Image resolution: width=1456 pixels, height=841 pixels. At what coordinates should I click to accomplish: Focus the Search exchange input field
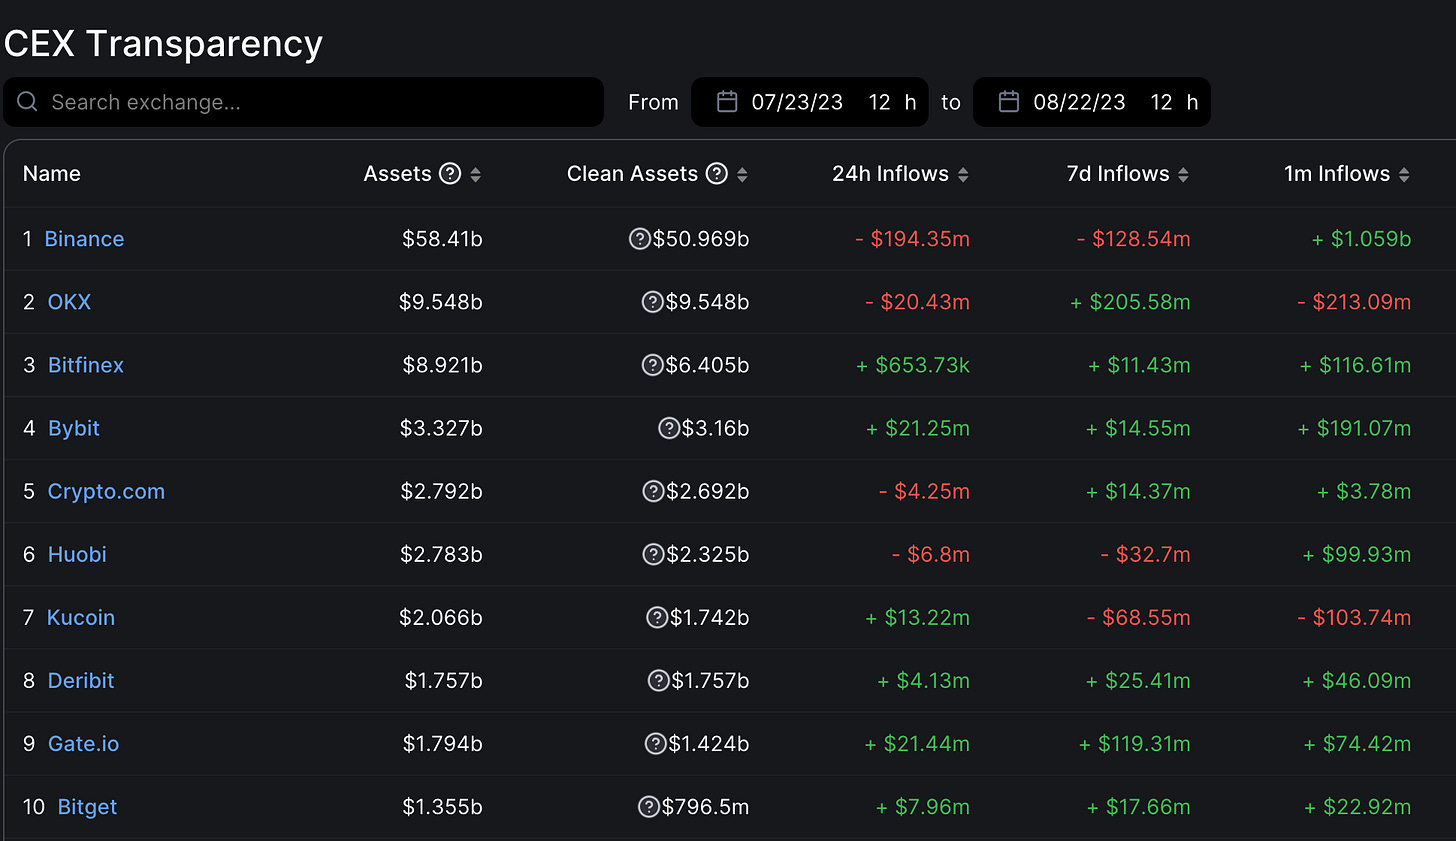(304, 102)
